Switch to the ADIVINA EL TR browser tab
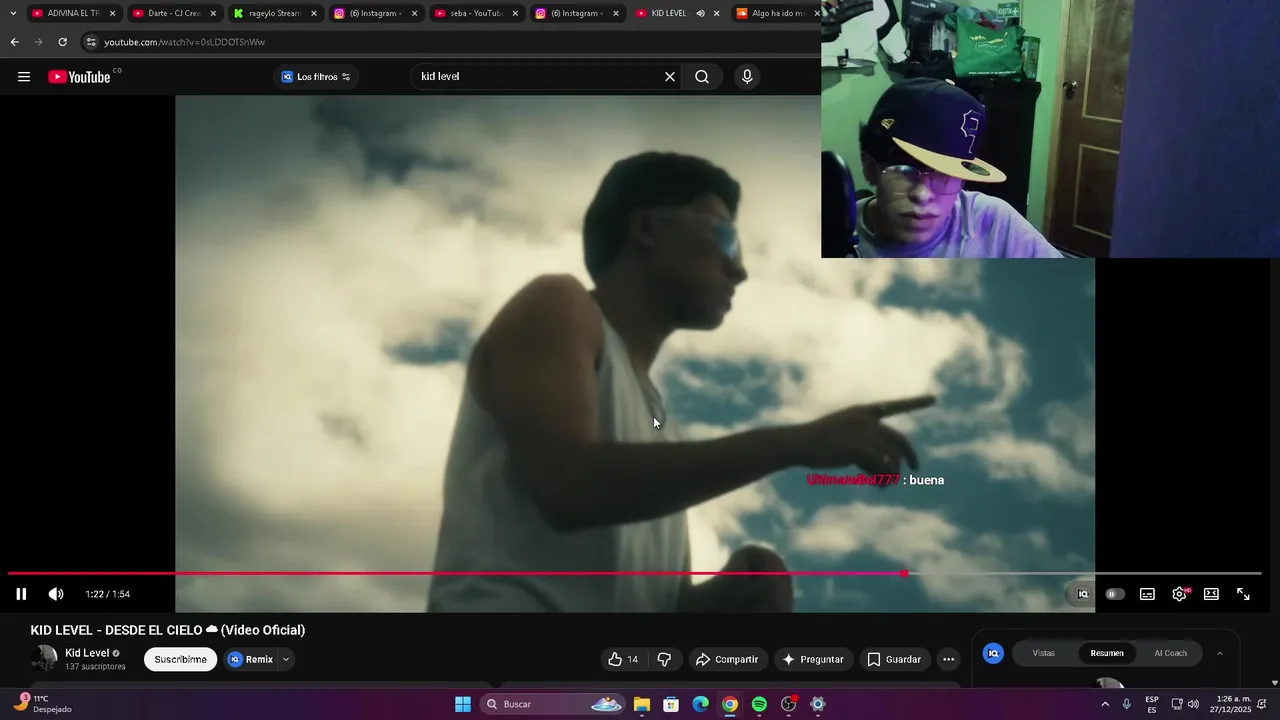 pos(75,13)
